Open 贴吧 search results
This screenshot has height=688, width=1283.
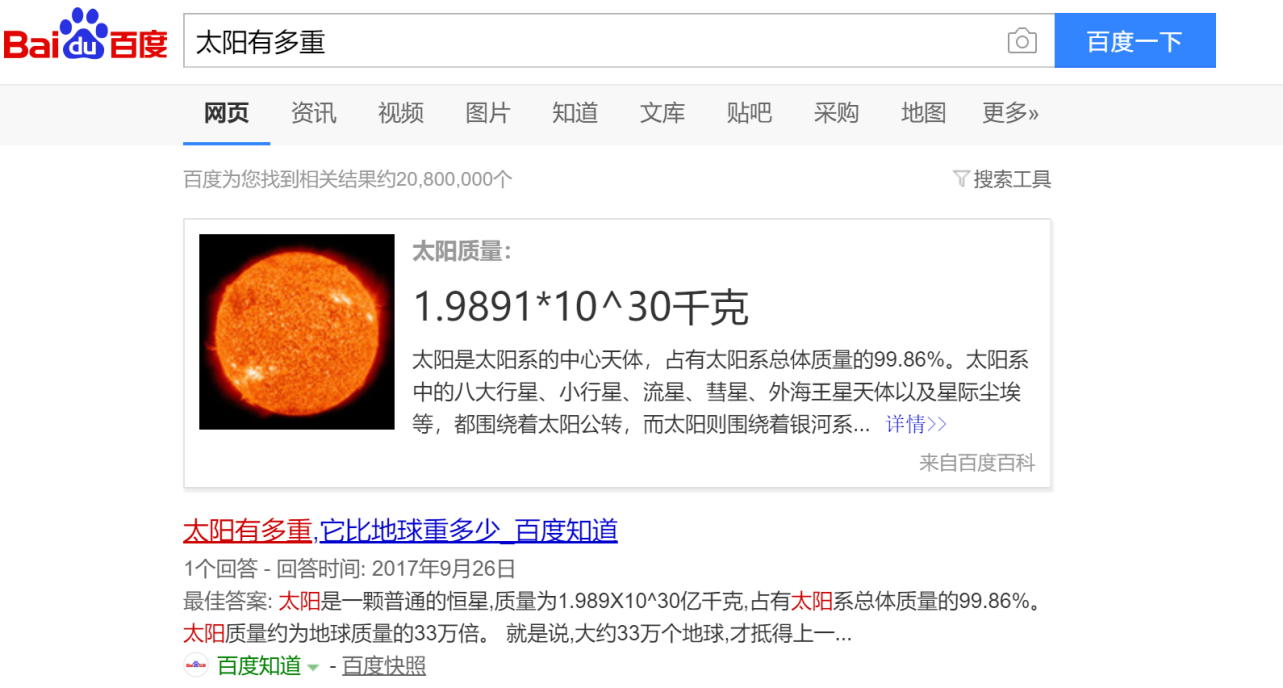point(749,113)
